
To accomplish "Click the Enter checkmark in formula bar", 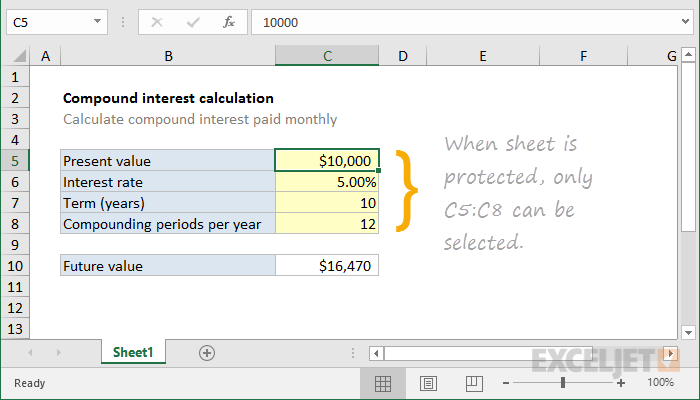I will [193, 22].
